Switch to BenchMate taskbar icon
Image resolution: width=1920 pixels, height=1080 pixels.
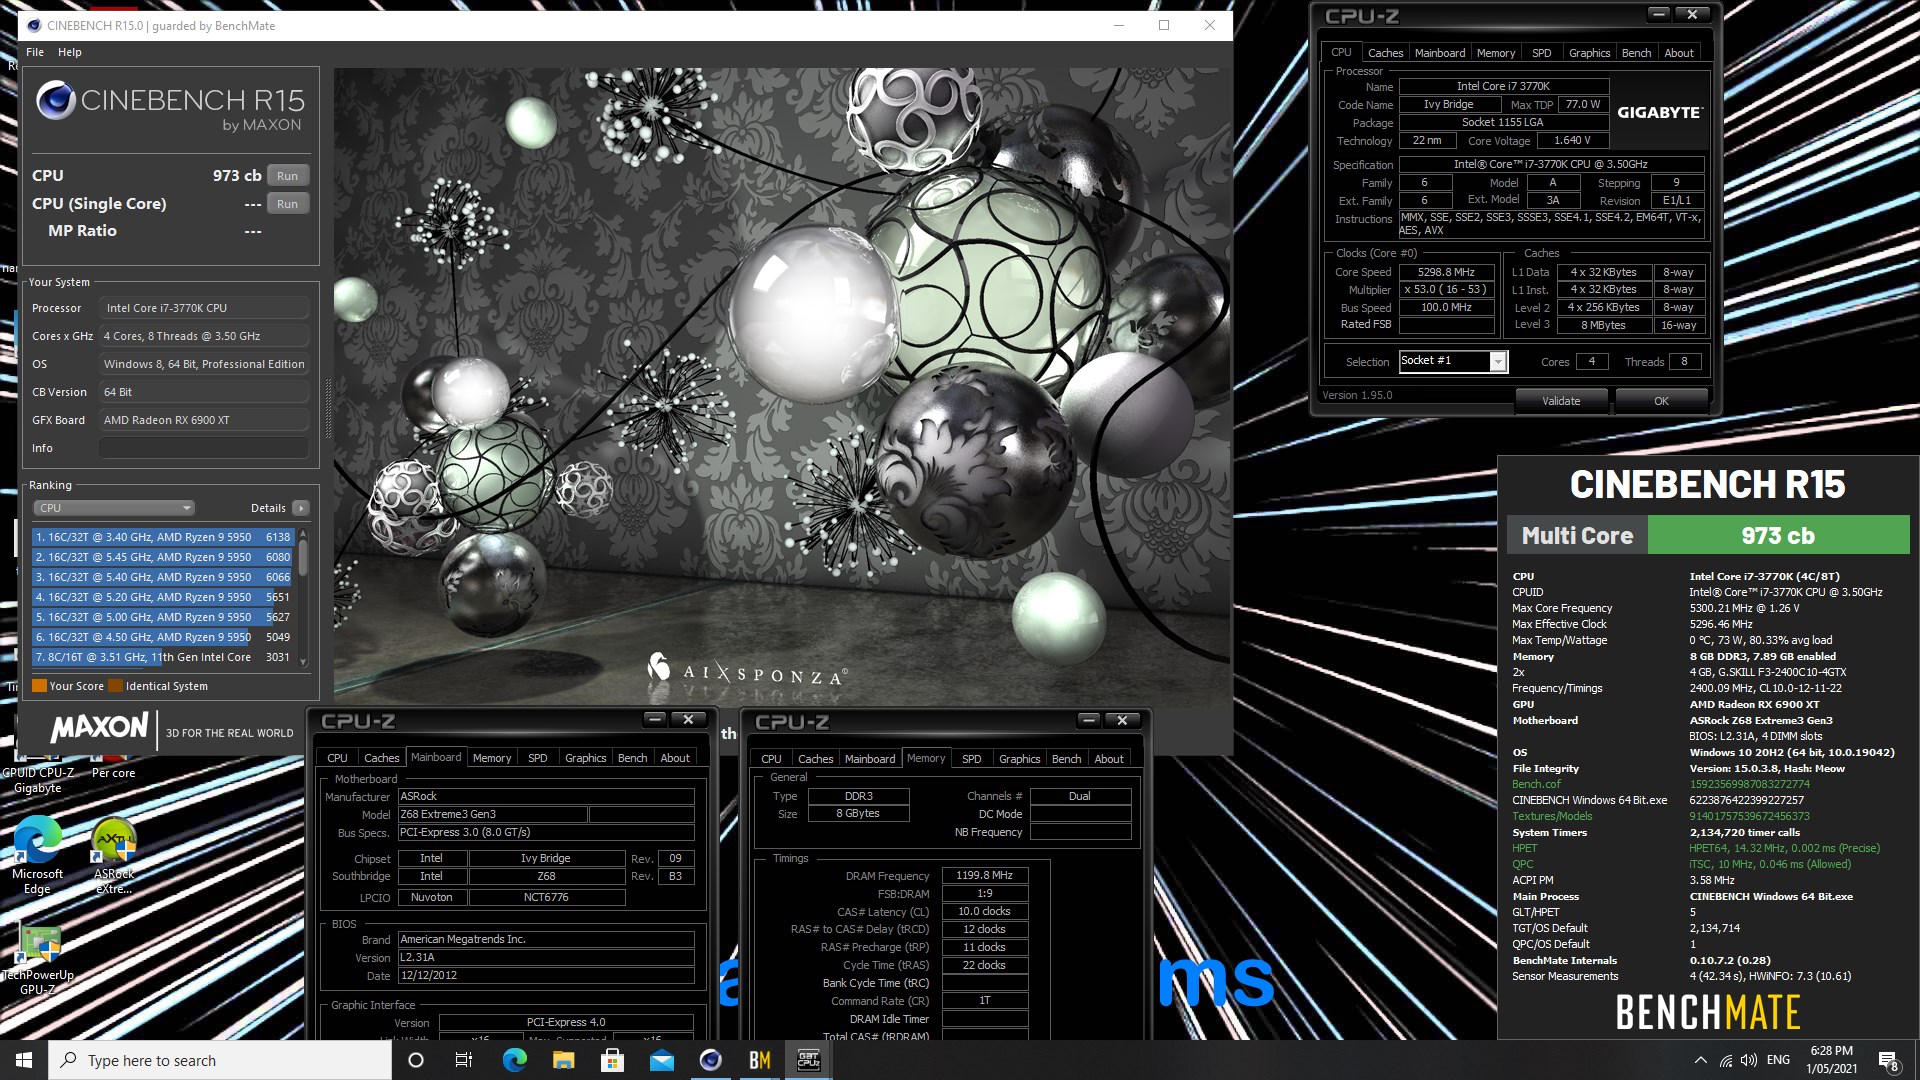(x=759, y=1060)
